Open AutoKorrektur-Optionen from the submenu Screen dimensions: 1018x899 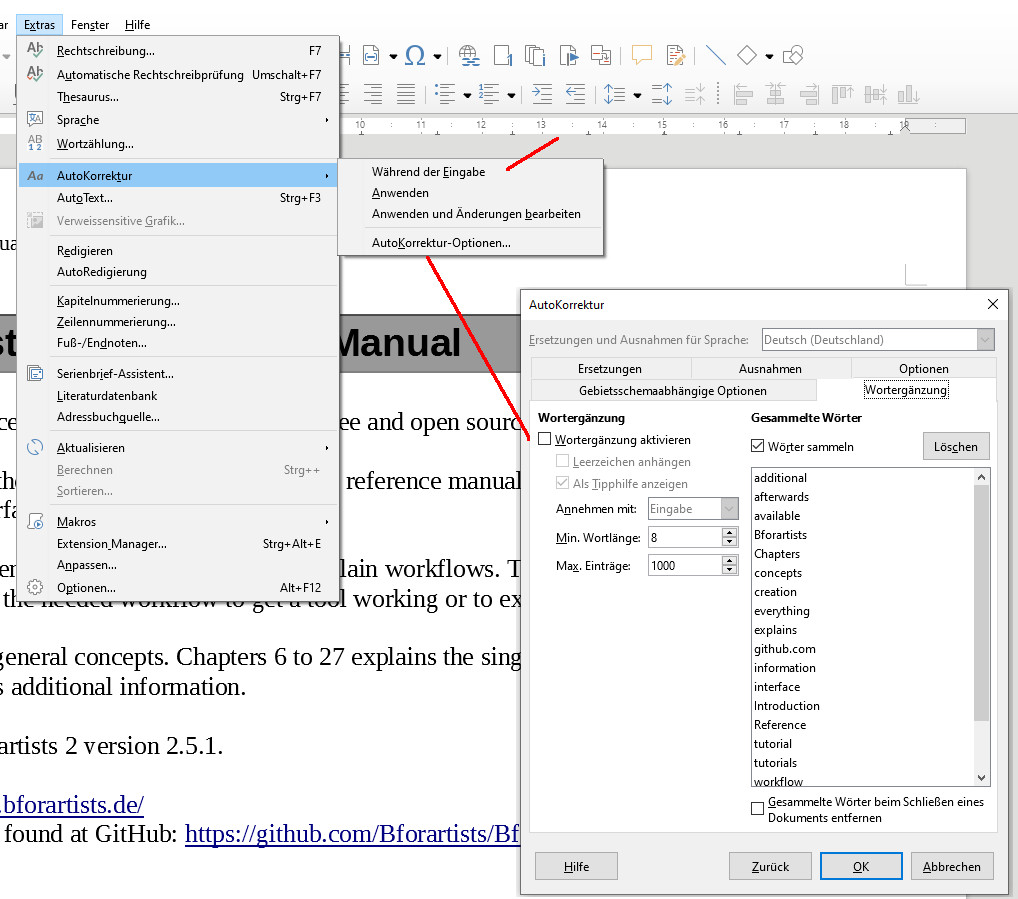point(441,242)
